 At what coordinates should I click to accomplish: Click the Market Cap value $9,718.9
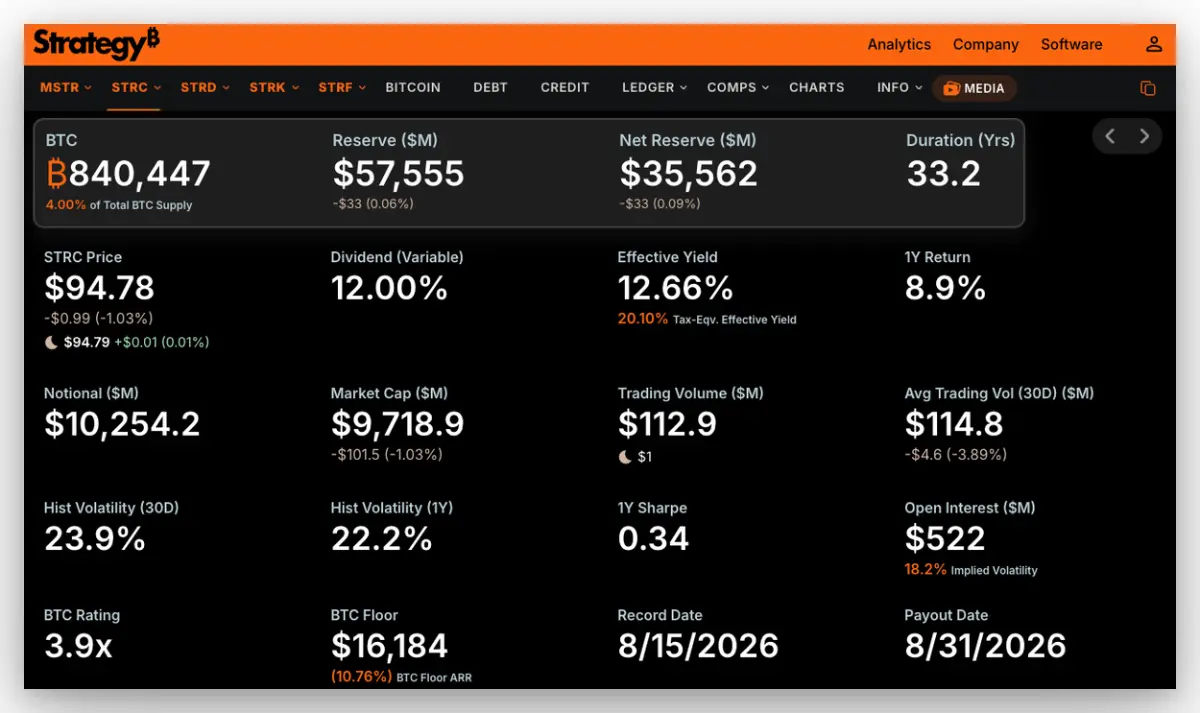click(x=397, y=424)
